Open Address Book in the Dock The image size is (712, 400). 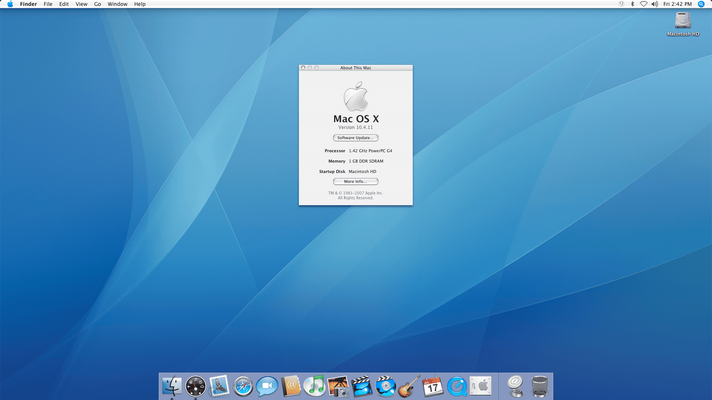pos(291,386)
